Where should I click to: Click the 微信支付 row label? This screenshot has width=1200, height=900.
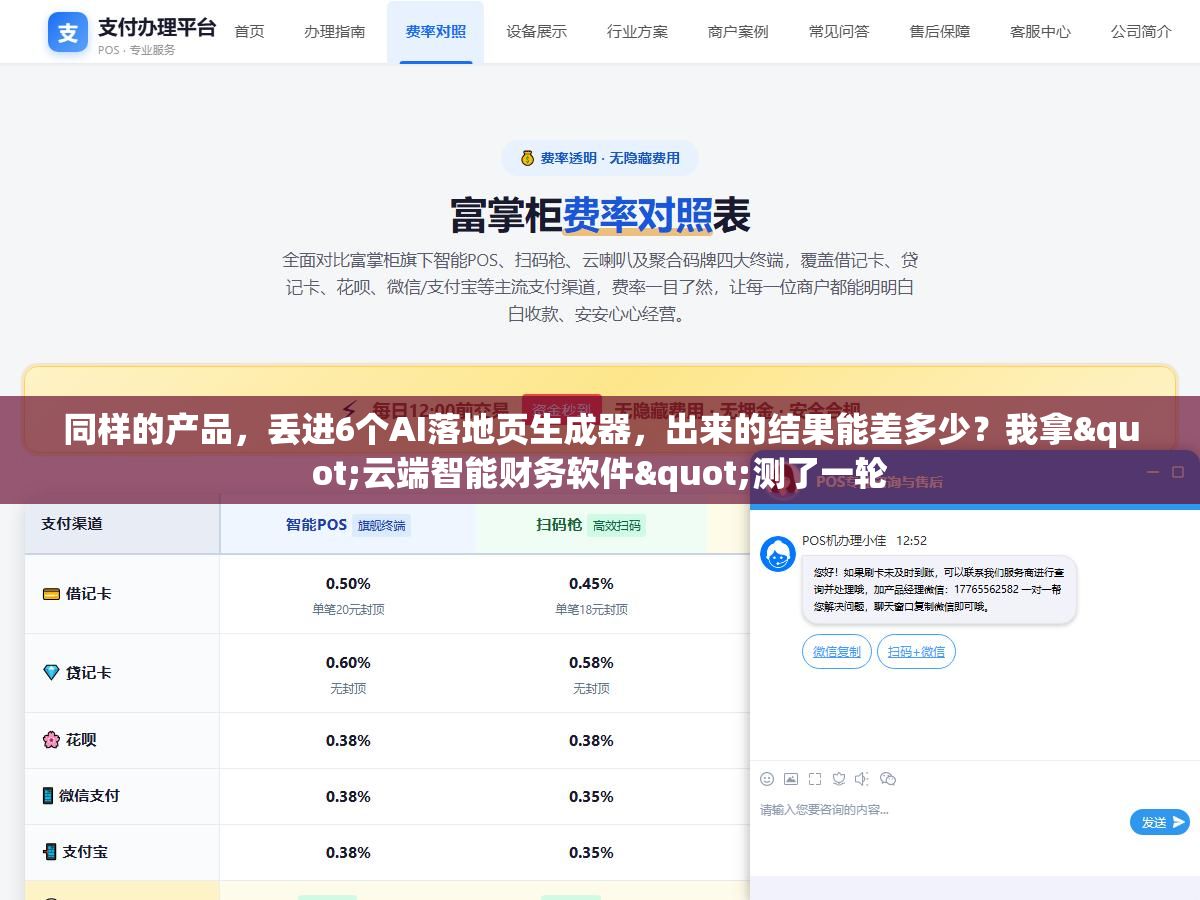tap(89, 796)
